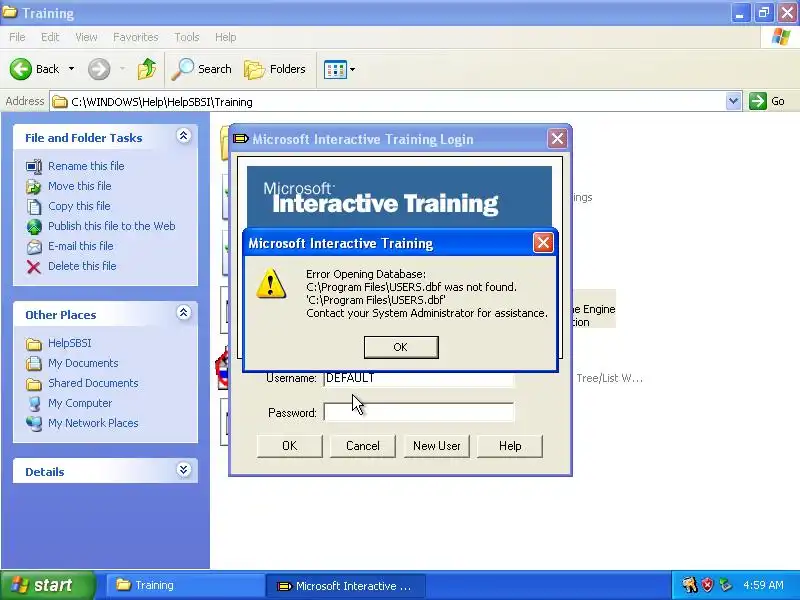This screenshot has height=600, width=800.
Task: Click the HelpSBSI folder icon
Action: tap(34, 344)
